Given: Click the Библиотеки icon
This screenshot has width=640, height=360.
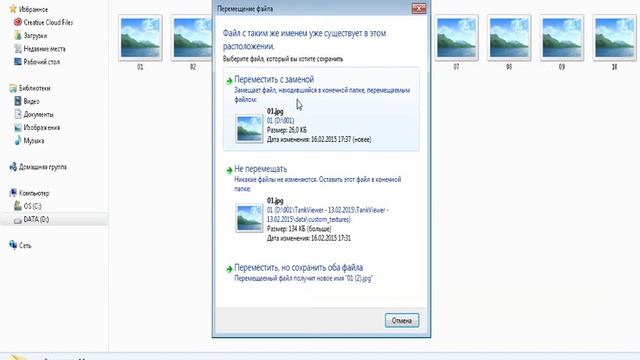Looking at the screenshot, I should 13,88.
